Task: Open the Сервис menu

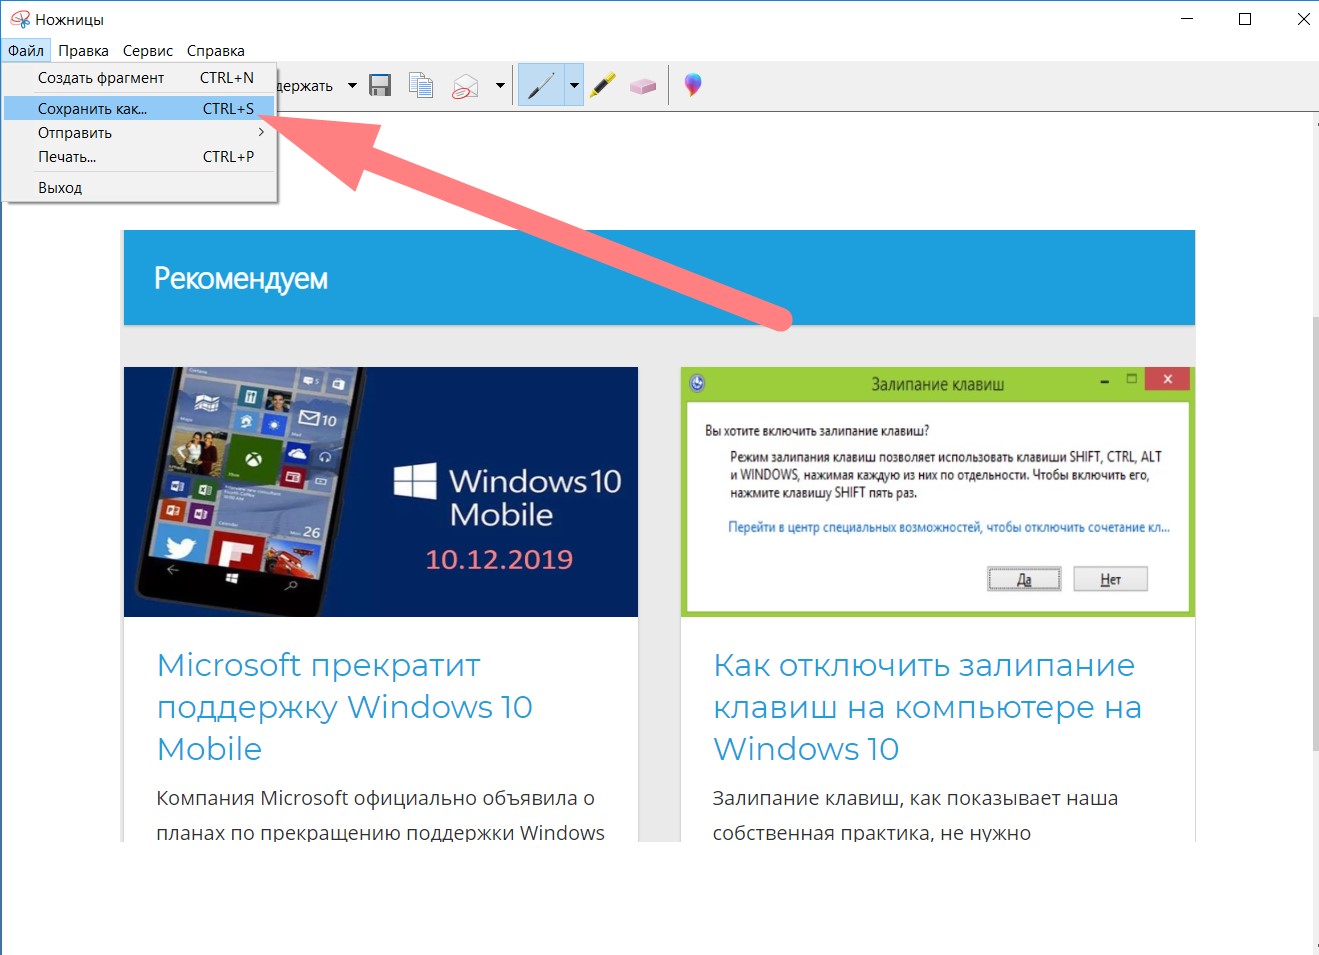Action: [148, 50]
